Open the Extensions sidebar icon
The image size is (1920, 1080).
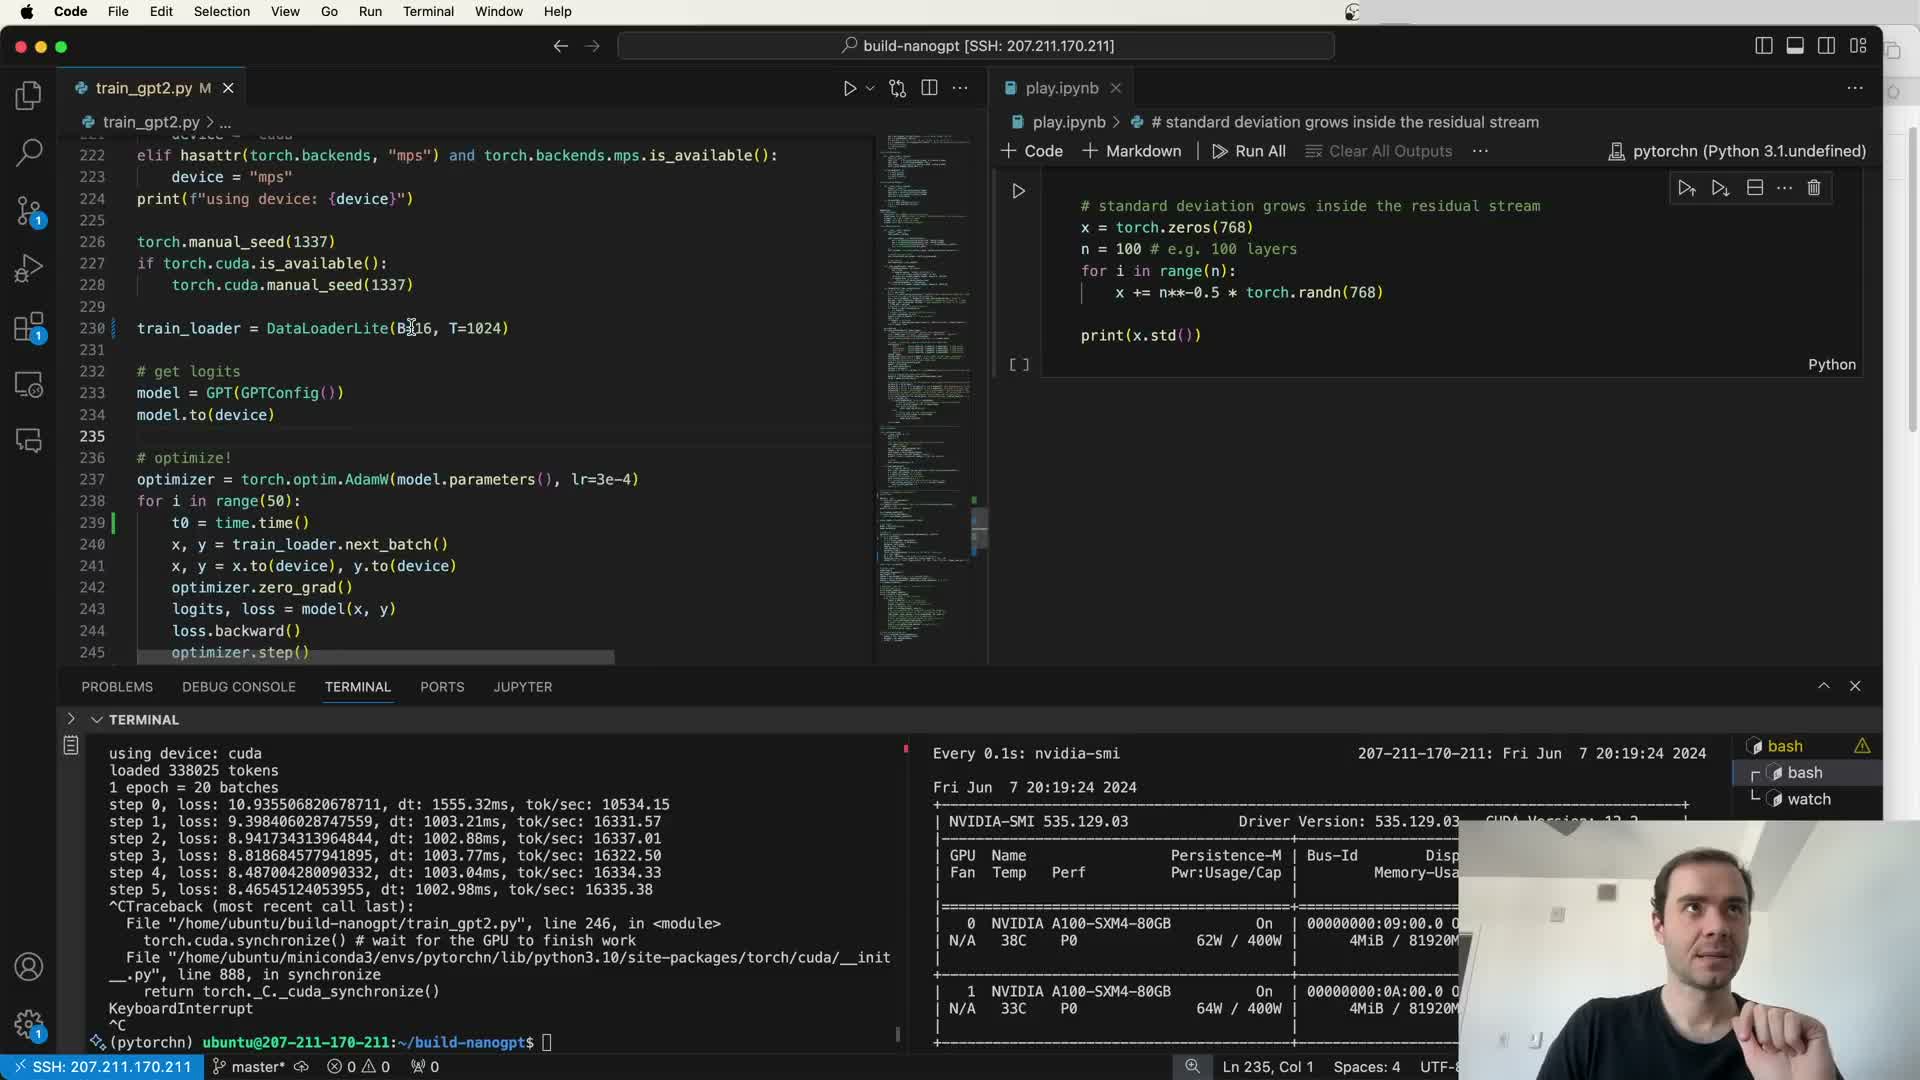click(x=29, y=327)
